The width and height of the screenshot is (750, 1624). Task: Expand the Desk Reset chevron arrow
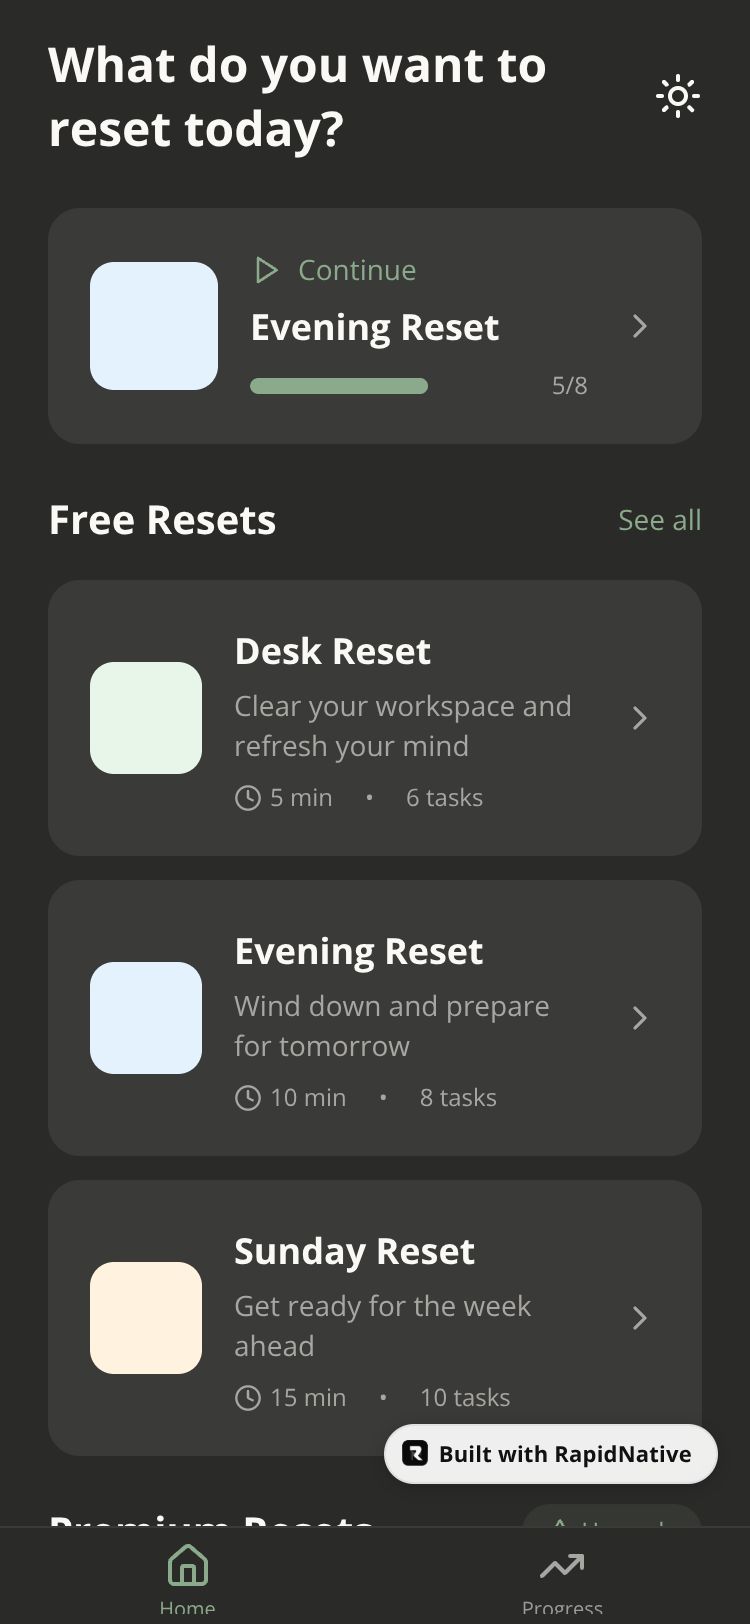pos(640,718)
